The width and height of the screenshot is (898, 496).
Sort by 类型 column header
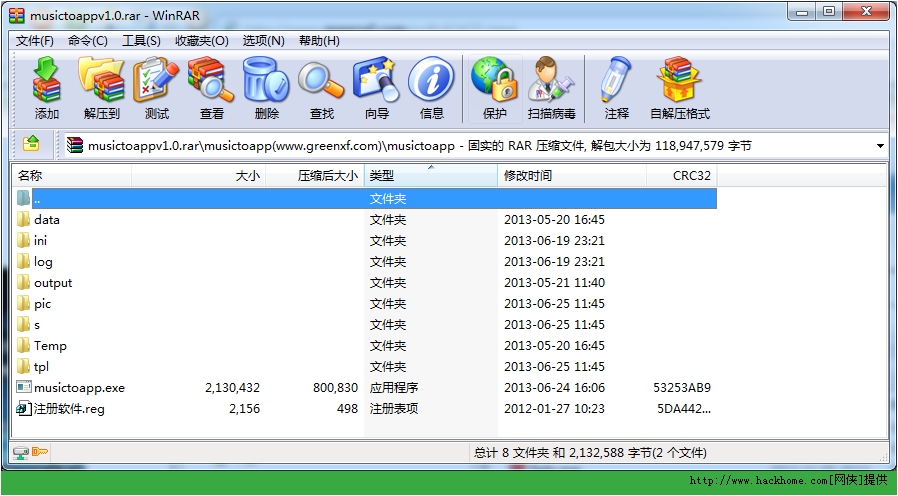pos(431,176)
